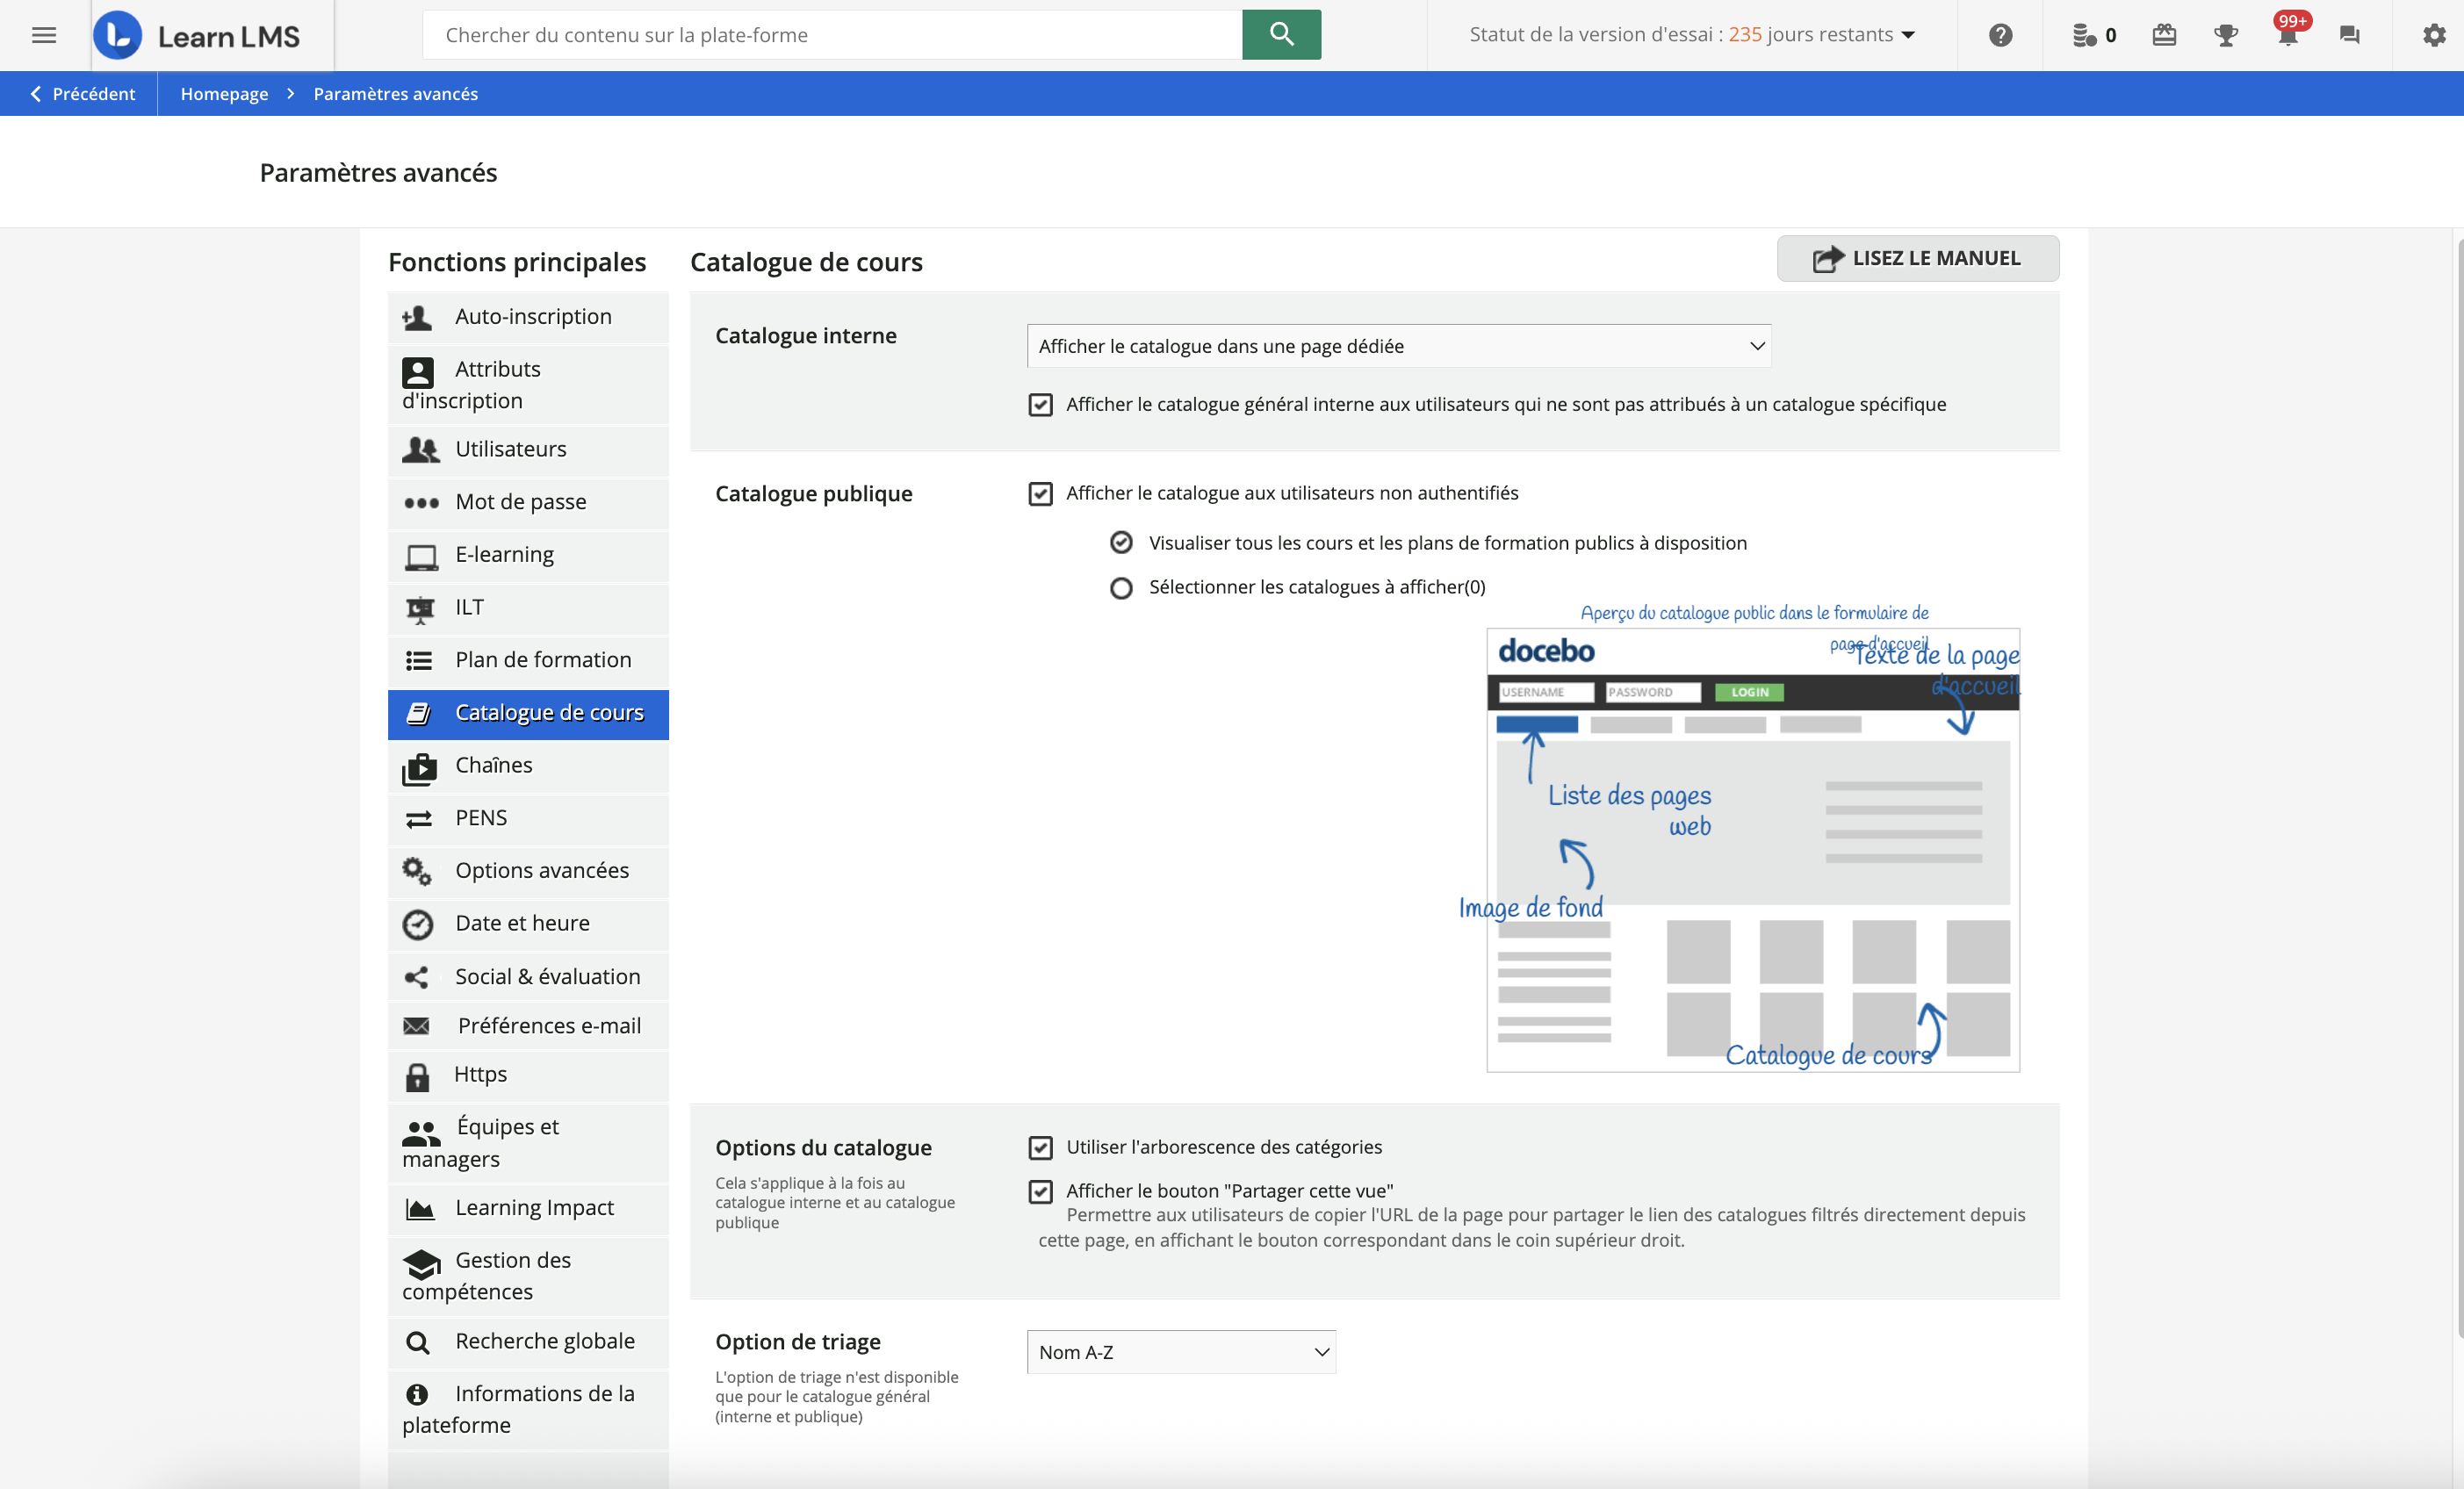Select 'Plan de formation' in sidebar
2464x1489 pixels.
(x=543, y=660)
